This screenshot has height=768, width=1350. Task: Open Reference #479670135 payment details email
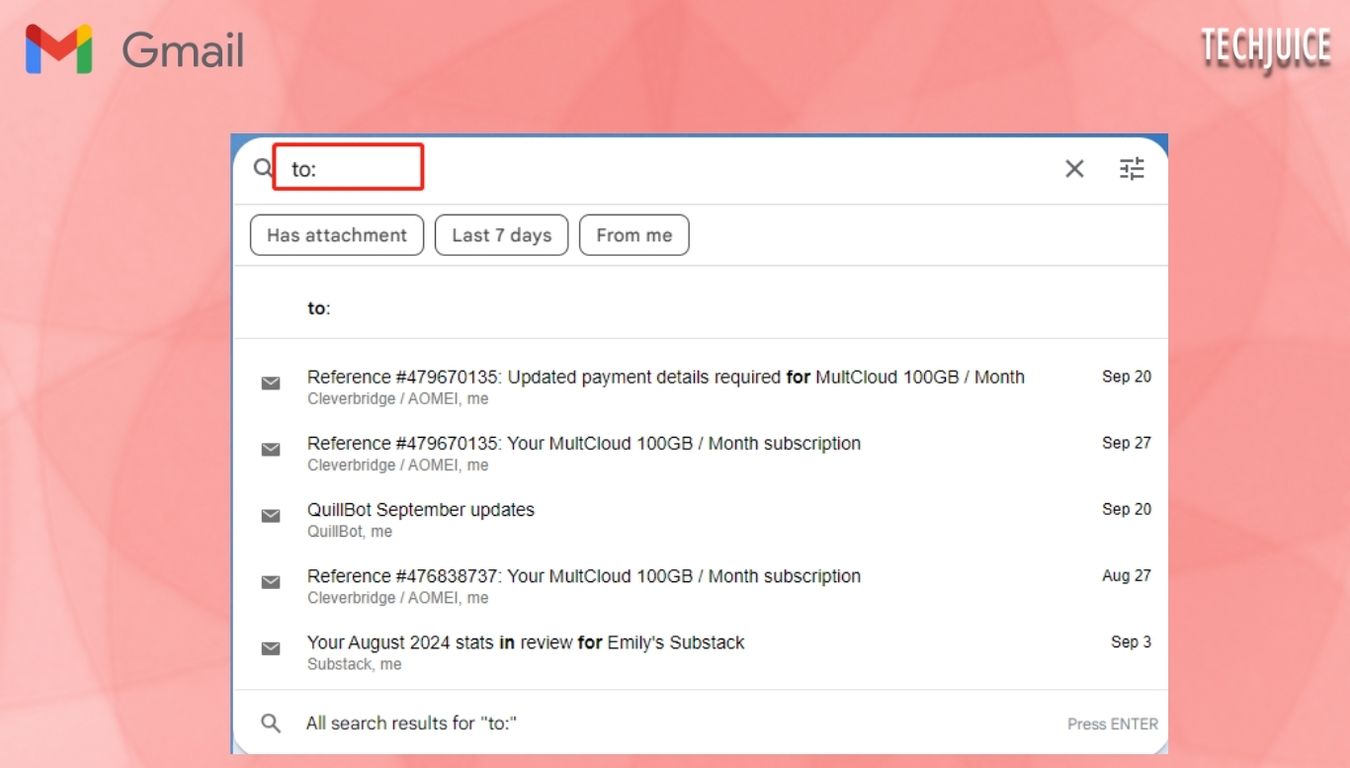(665, 377)
